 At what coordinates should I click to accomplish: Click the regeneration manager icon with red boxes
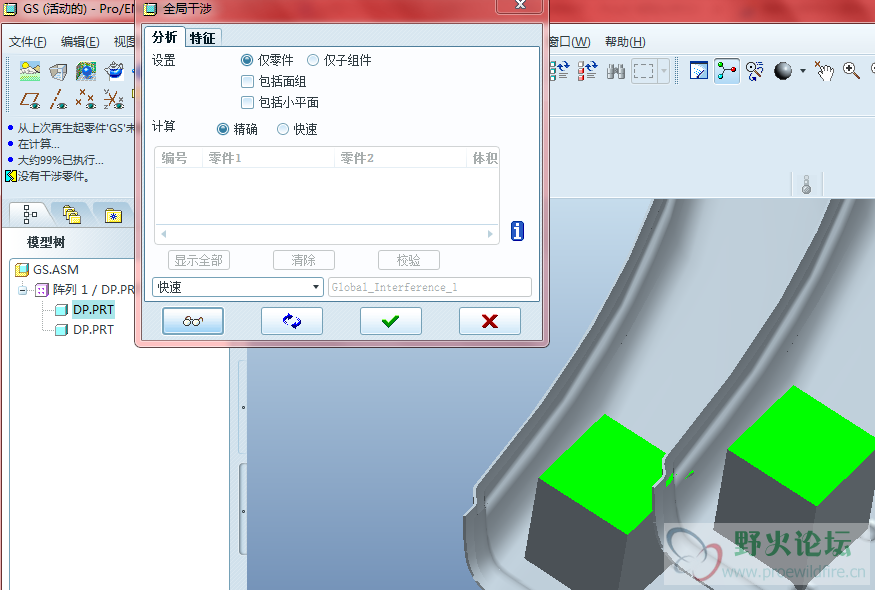[x=587, y=71]
